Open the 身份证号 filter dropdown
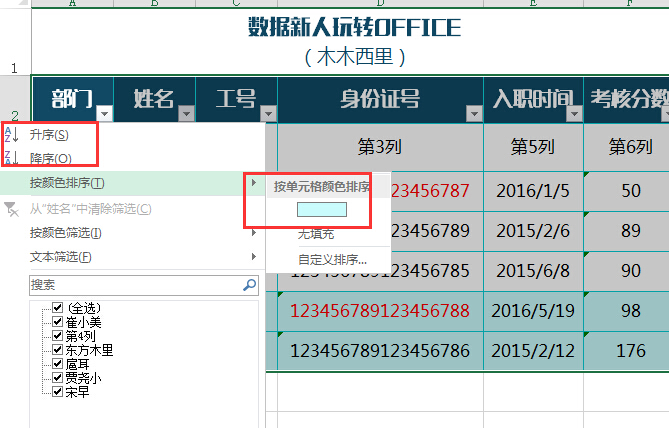The height and width of the screenshot is (428, 669). 474,114
